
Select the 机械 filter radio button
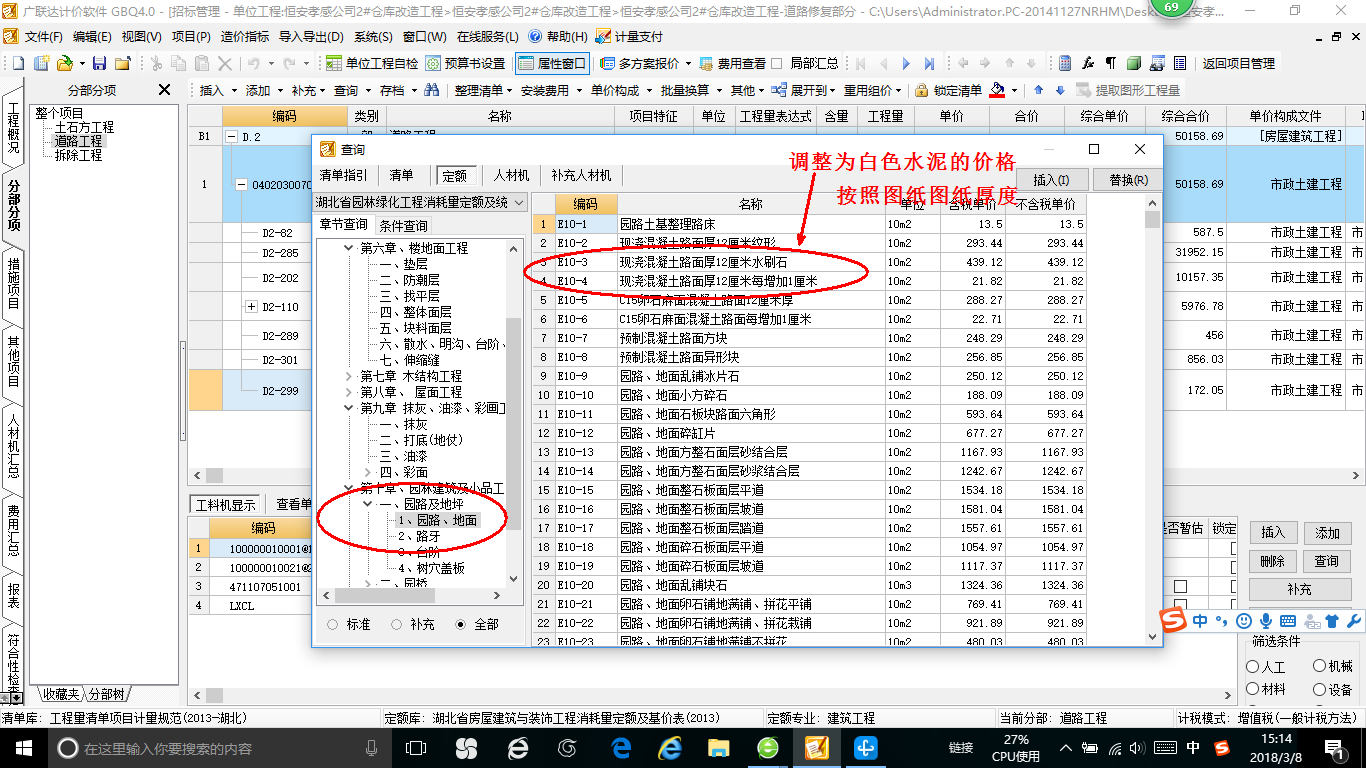pos(1320,666)
